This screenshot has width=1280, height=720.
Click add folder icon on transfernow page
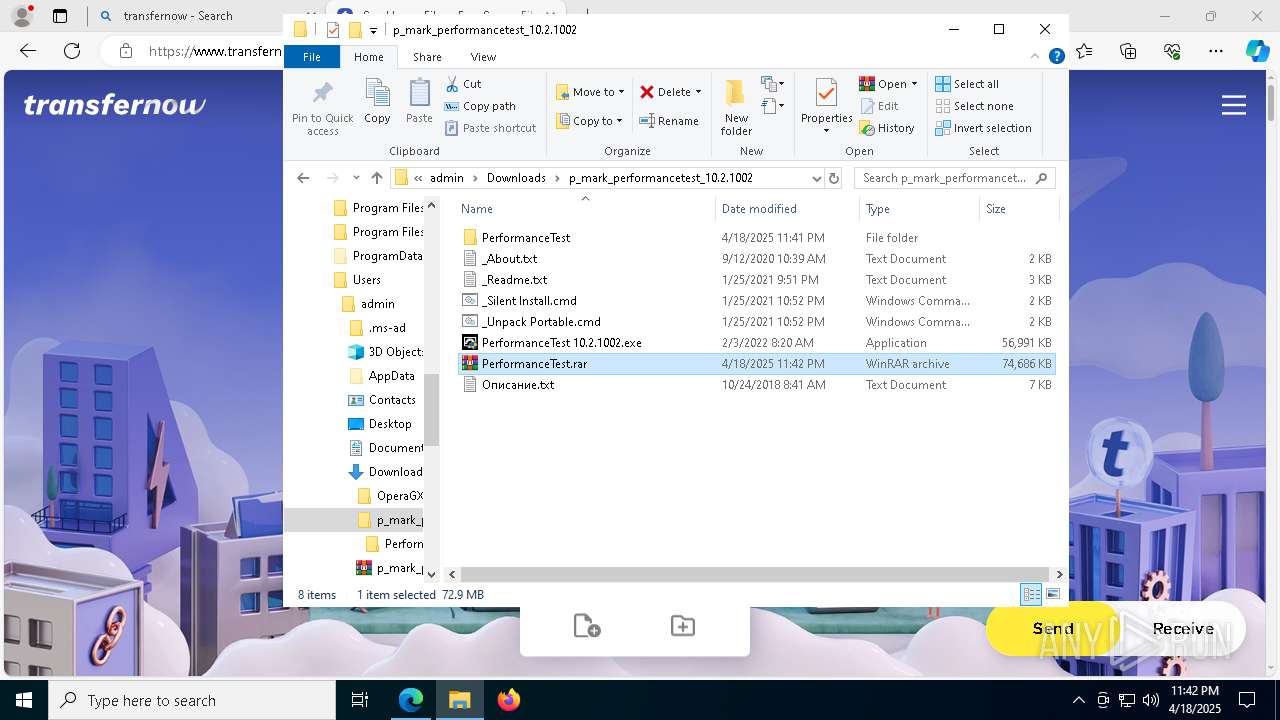[x=683, y=626]
